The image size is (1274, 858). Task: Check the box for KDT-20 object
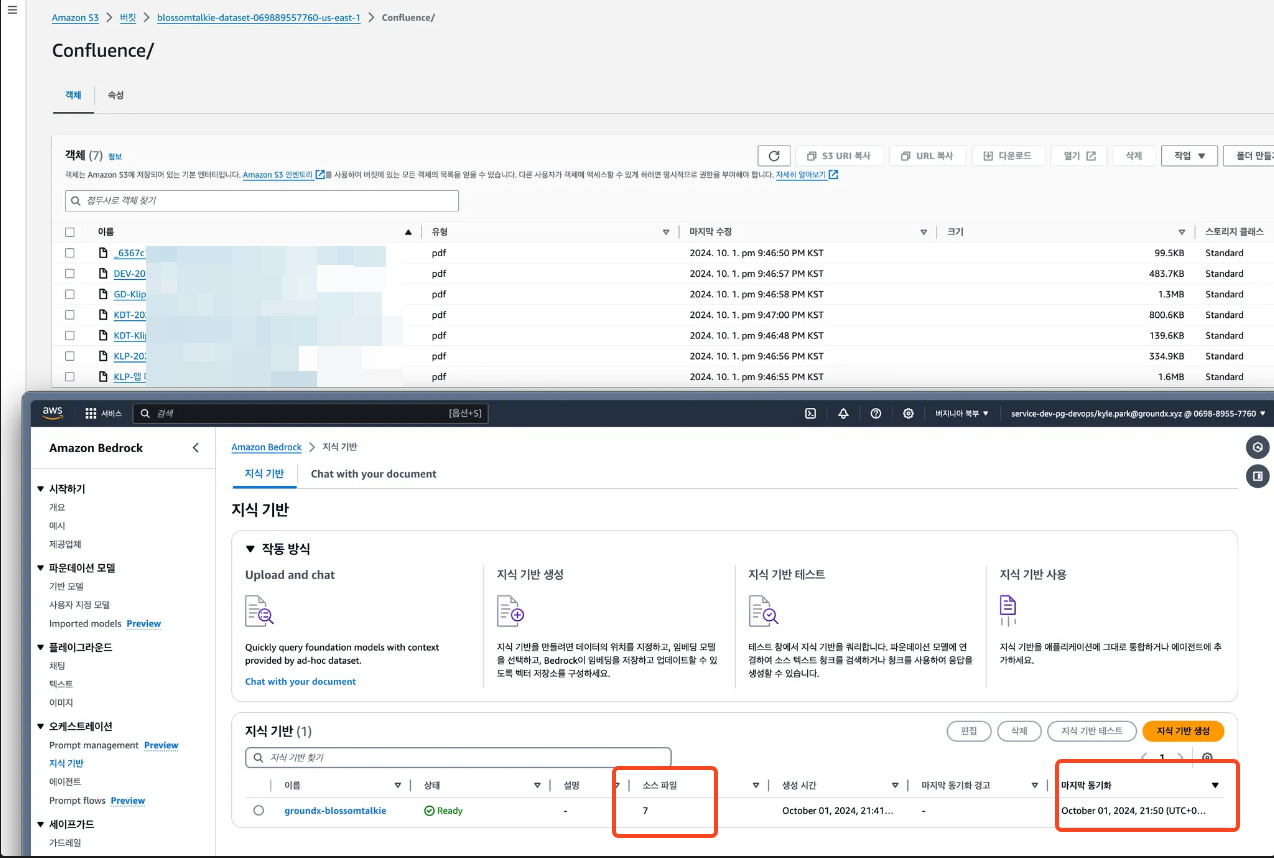[70, 314]
